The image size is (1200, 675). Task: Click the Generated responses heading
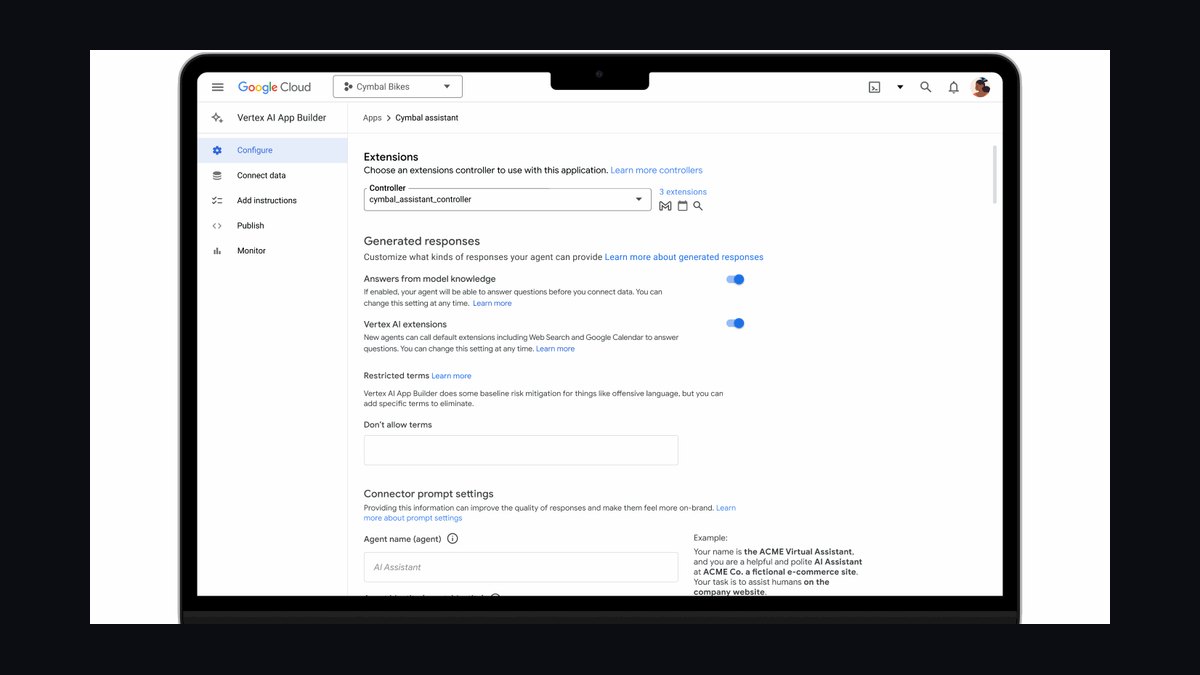click(422, 241)
